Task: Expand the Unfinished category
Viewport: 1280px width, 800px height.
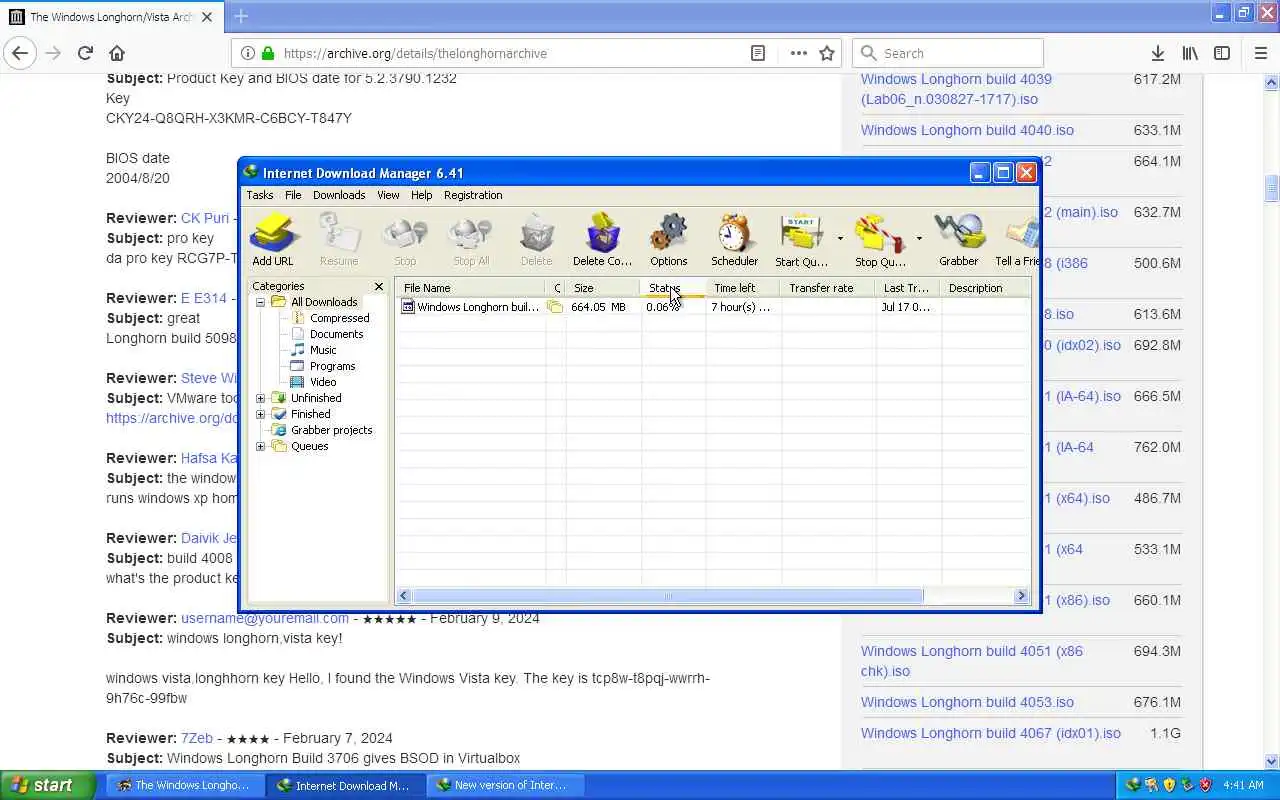Action: coord(260,398)
